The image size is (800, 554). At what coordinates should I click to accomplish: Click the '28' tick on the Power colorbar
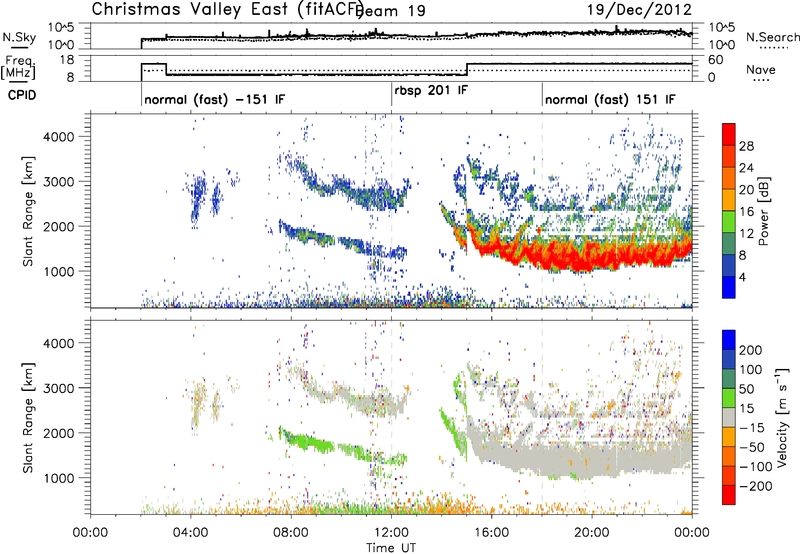click(746, 146)
